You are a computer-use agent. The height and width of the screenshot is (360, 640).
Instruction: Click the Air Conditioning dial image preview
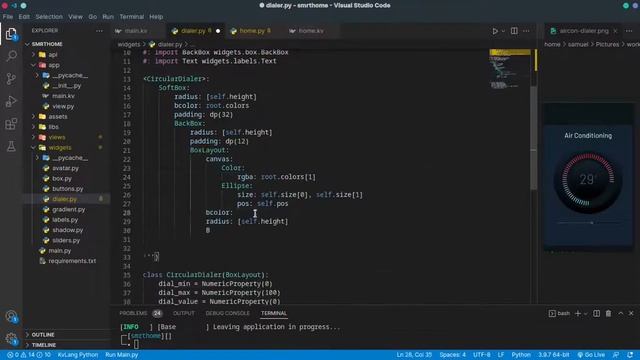click(x=588, y=176)
